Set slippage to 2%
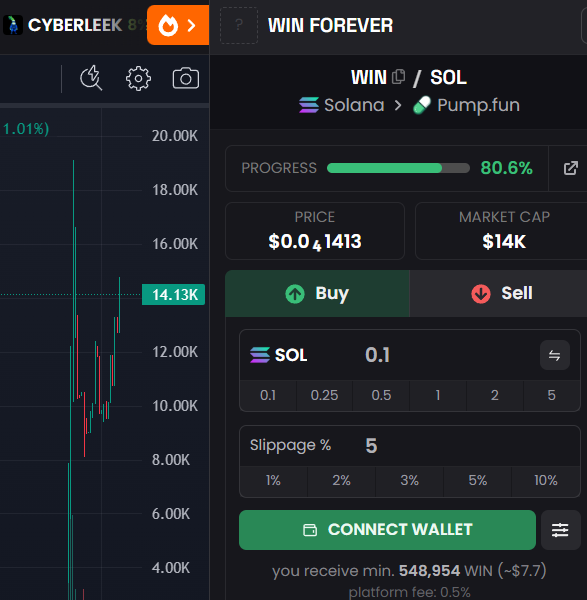Viewport: 587px width, 600px height. (x=341, y=481)
